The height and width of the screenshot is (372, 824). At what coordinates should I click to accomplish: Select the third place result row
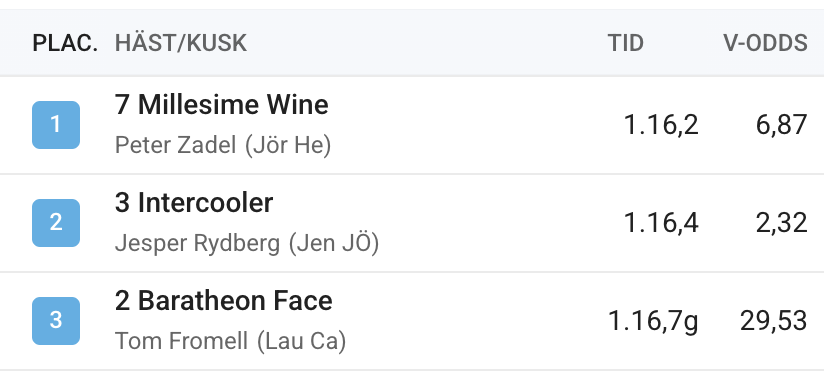point(412,321)
